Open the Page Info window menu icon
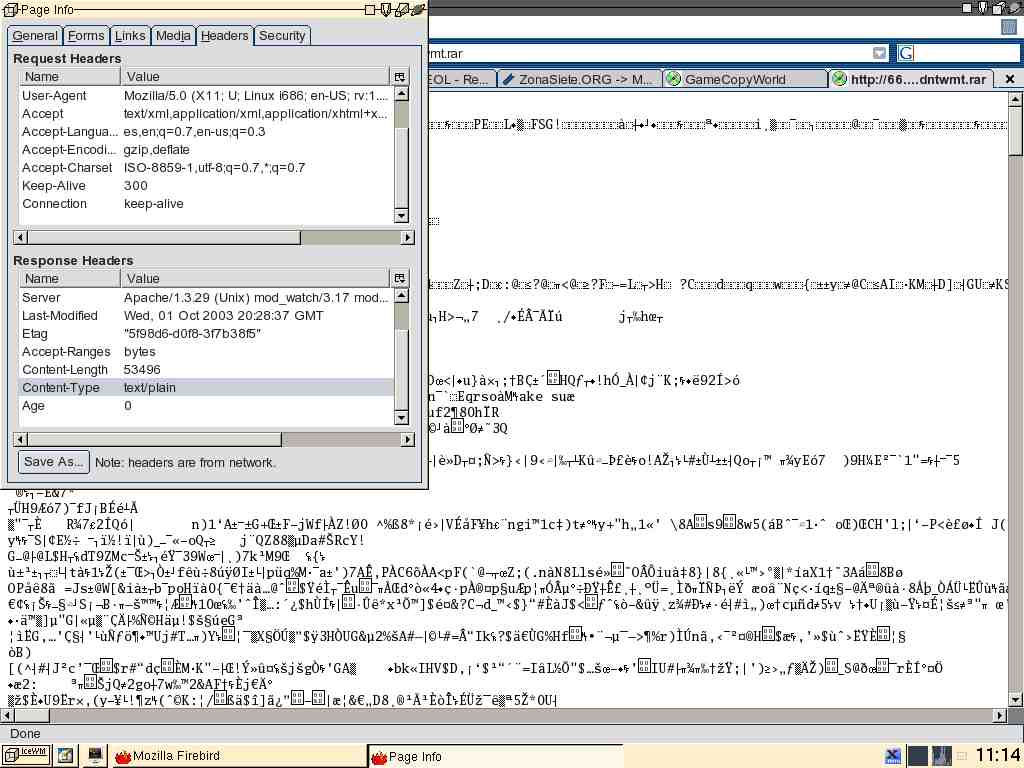 [10, 10]
